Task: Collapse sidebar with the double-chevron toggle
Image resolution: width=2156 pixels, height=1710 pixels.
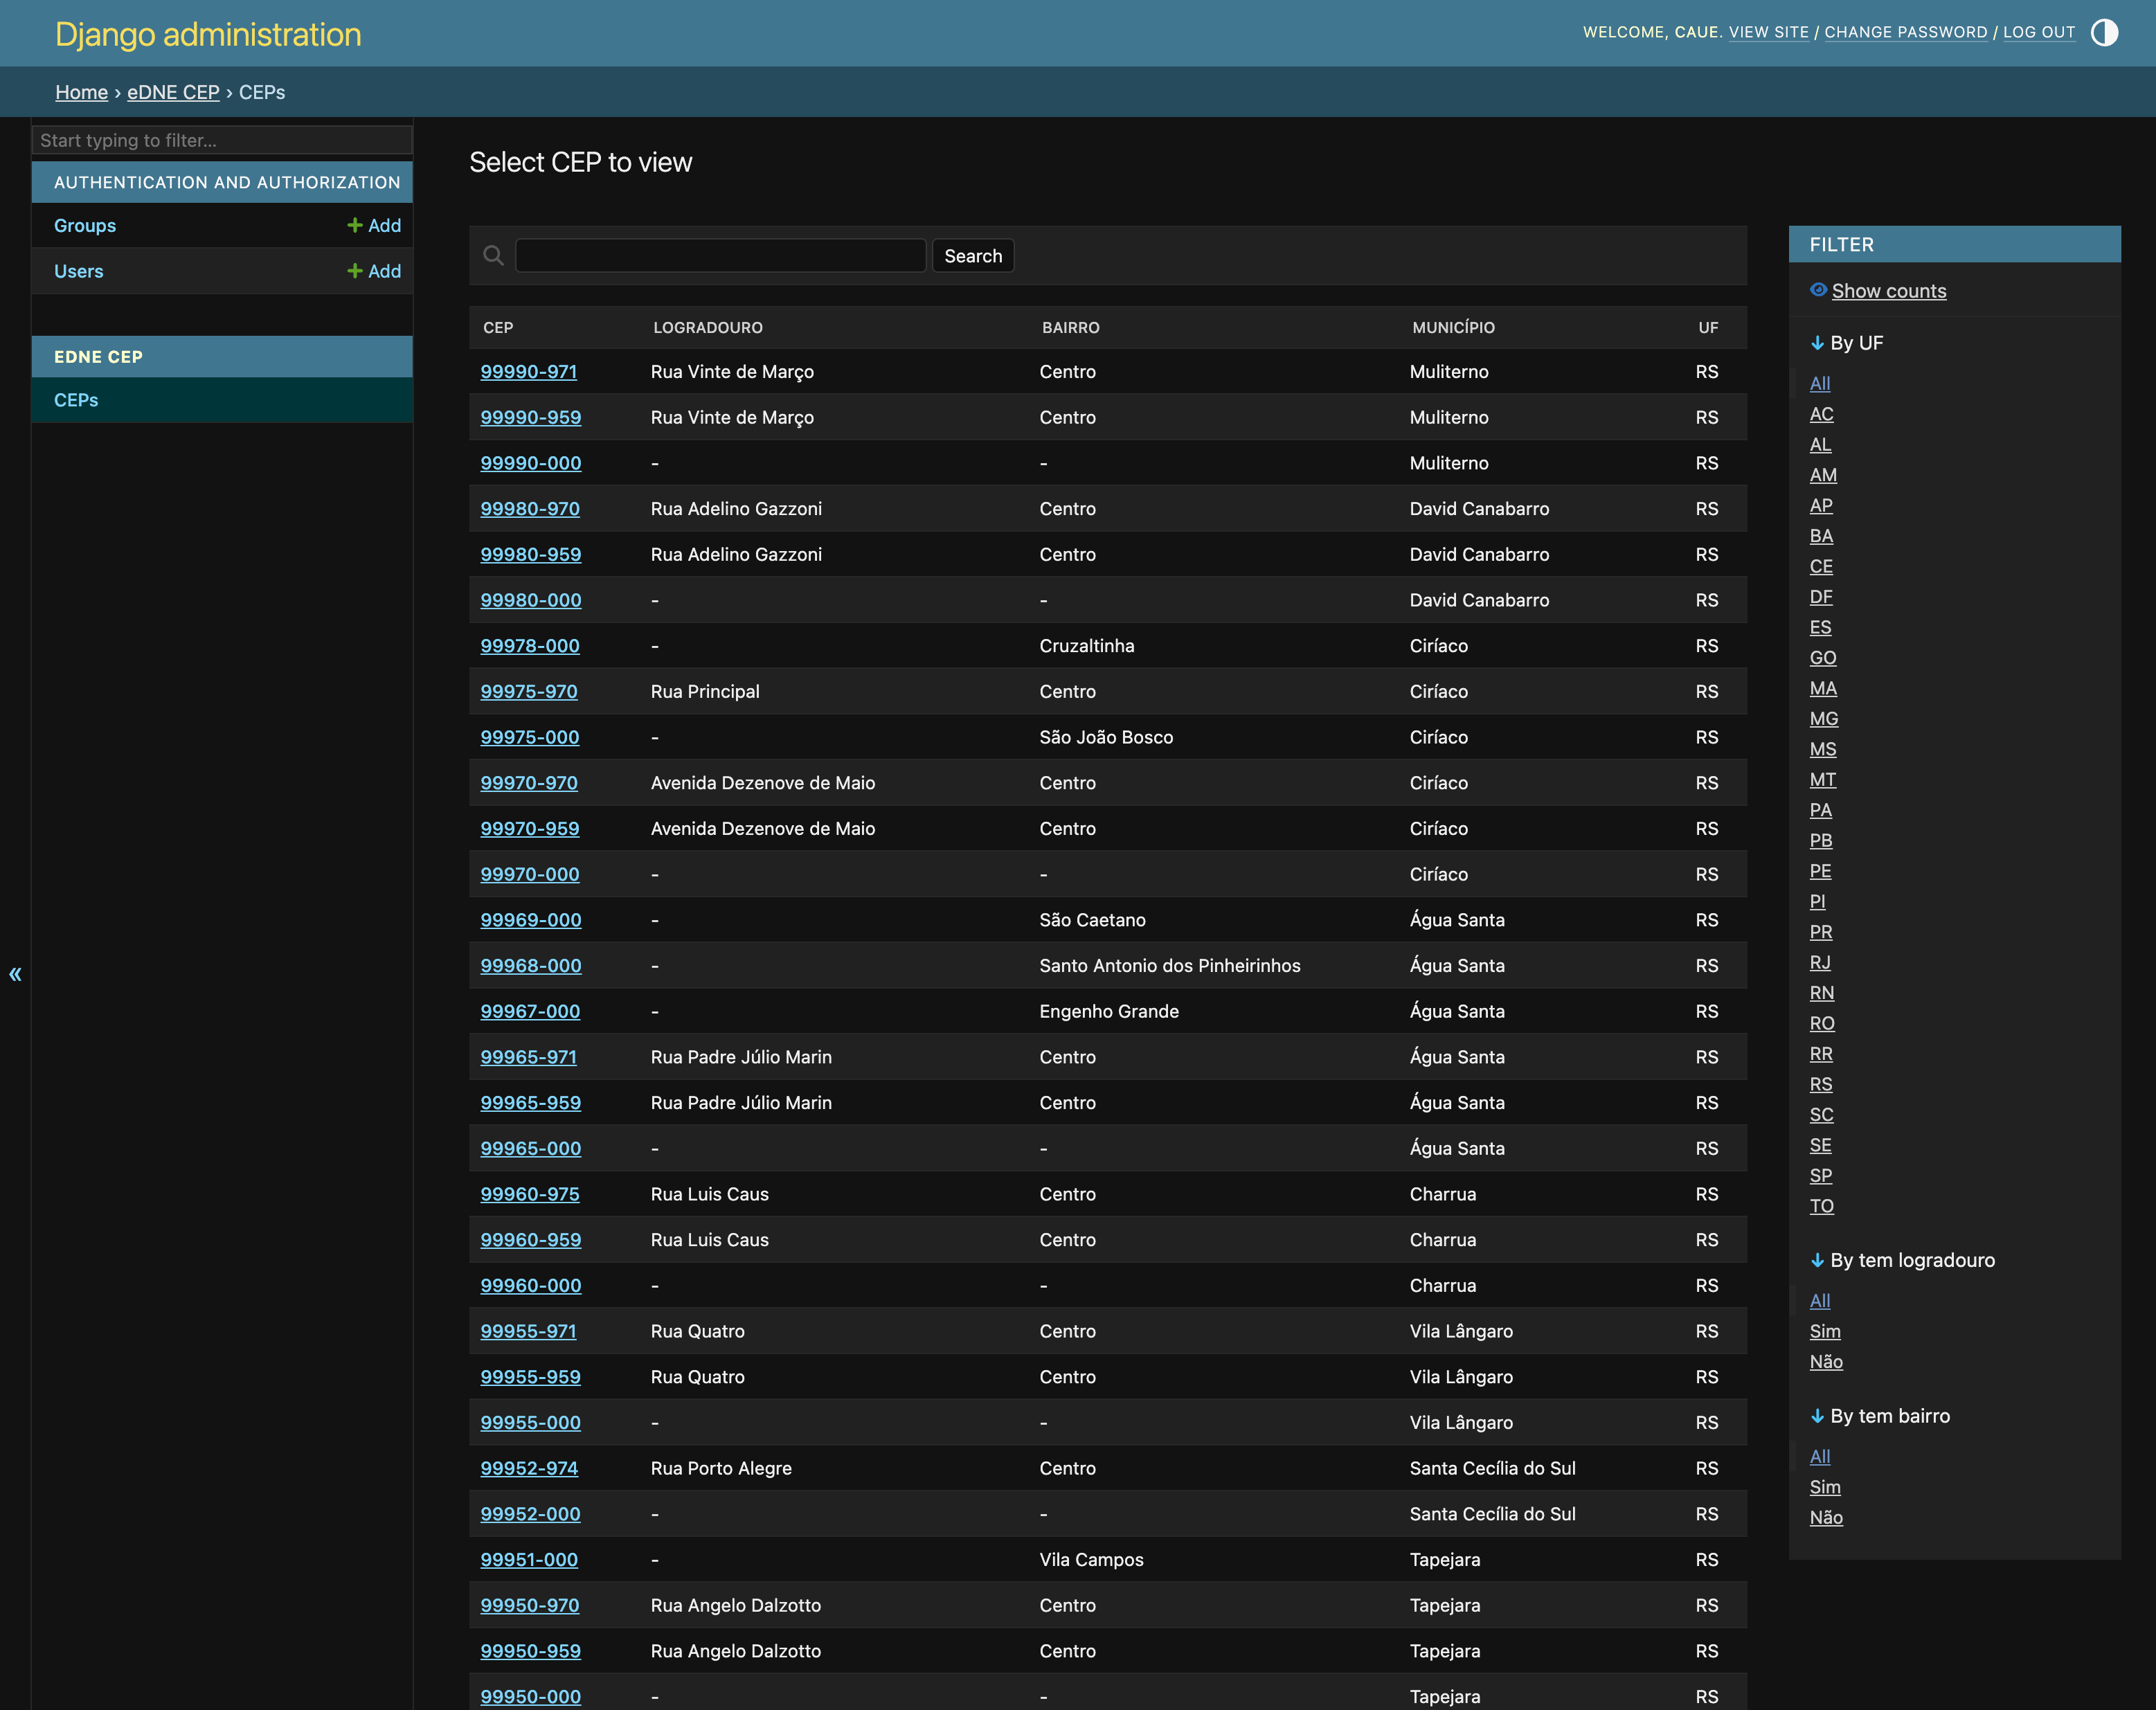Action: pos(15,974)
